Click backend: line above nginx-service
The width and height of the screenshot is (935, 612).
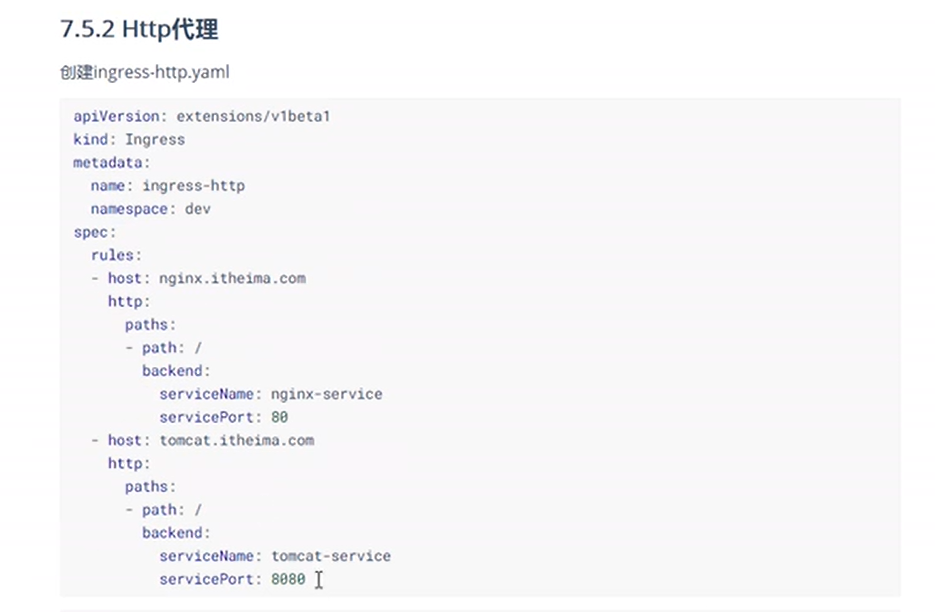coord(176,371)
